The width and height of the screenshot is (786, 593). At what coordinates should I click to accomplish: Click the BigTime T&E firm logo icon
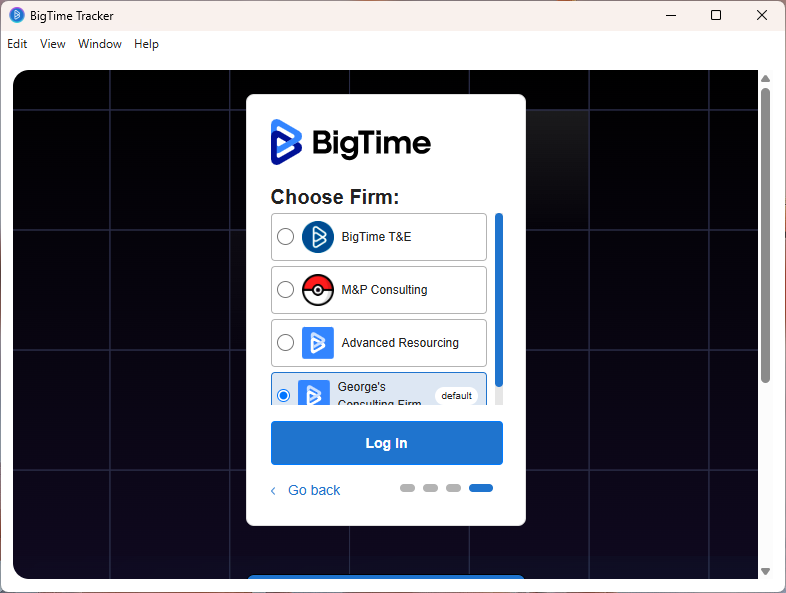(318, 237)
